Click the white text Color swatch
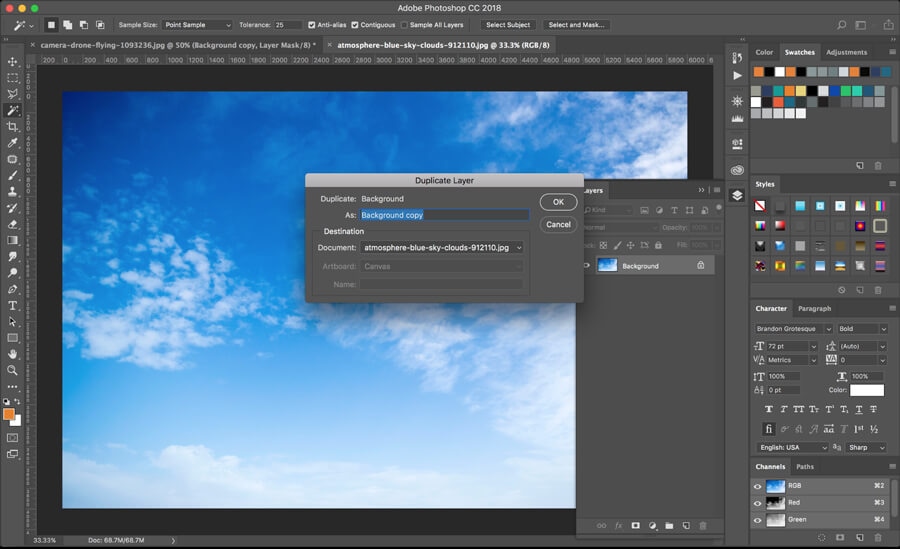Screen dimensions: 900x549 coord(867,390)
